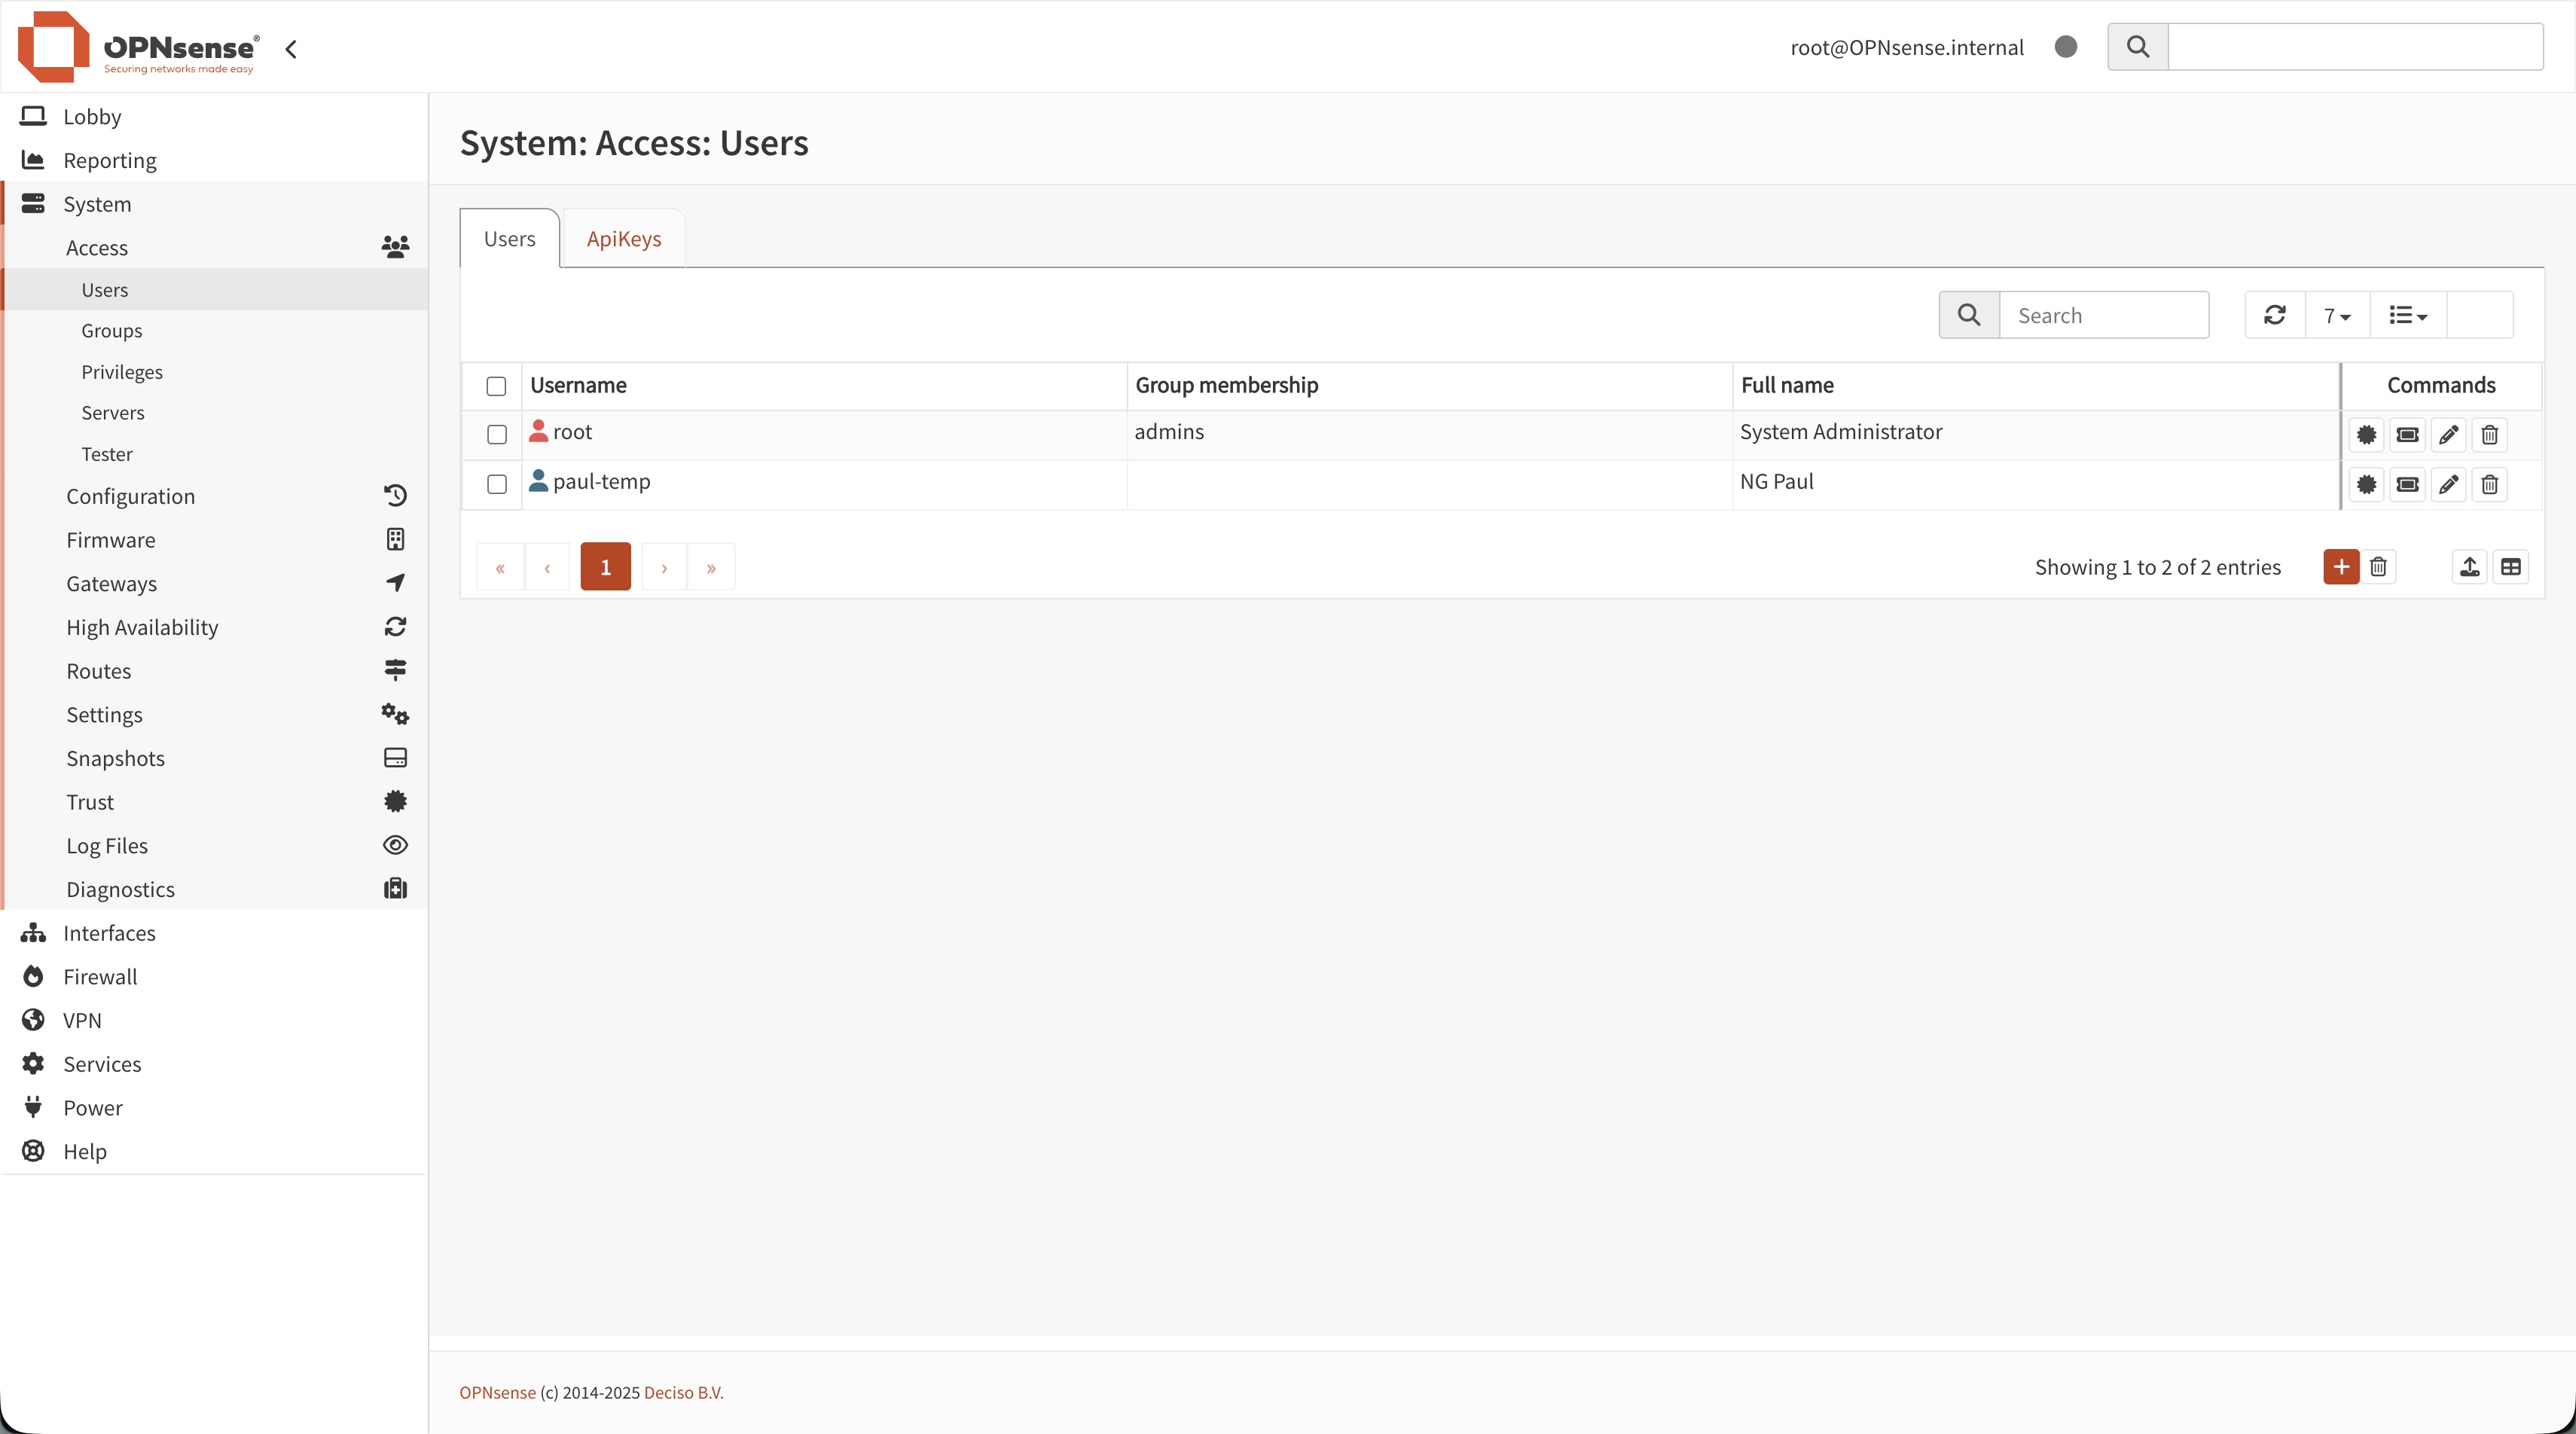Open the entries-per-page dropdown showing 7
Viewport: 2576px width, 1434px height.
click(2337, 315)
